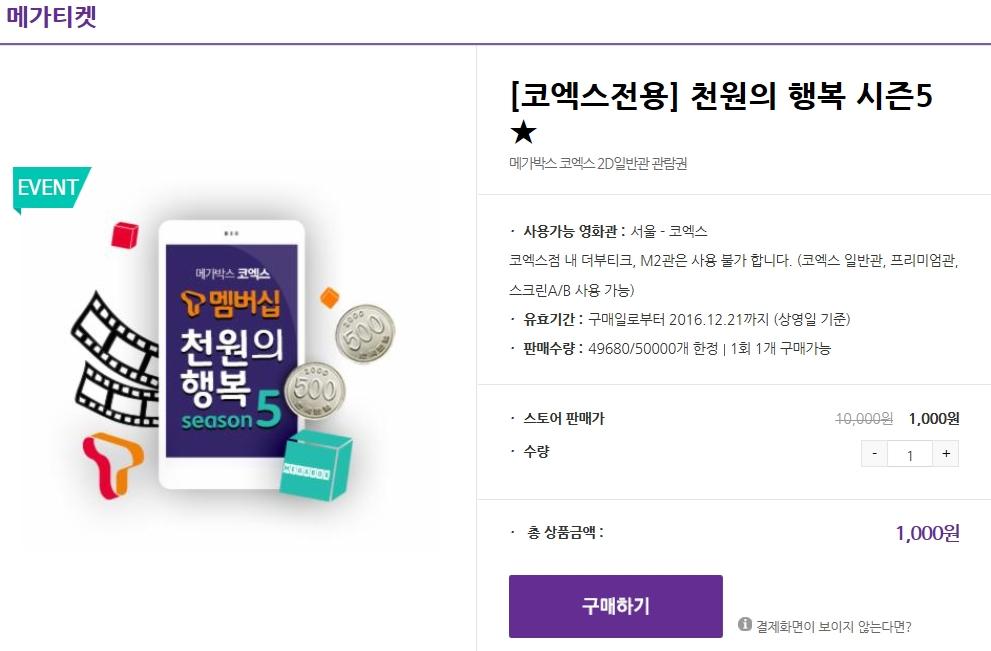
Task: Click the 메가티켓 header title
Action: click(51, 16)
